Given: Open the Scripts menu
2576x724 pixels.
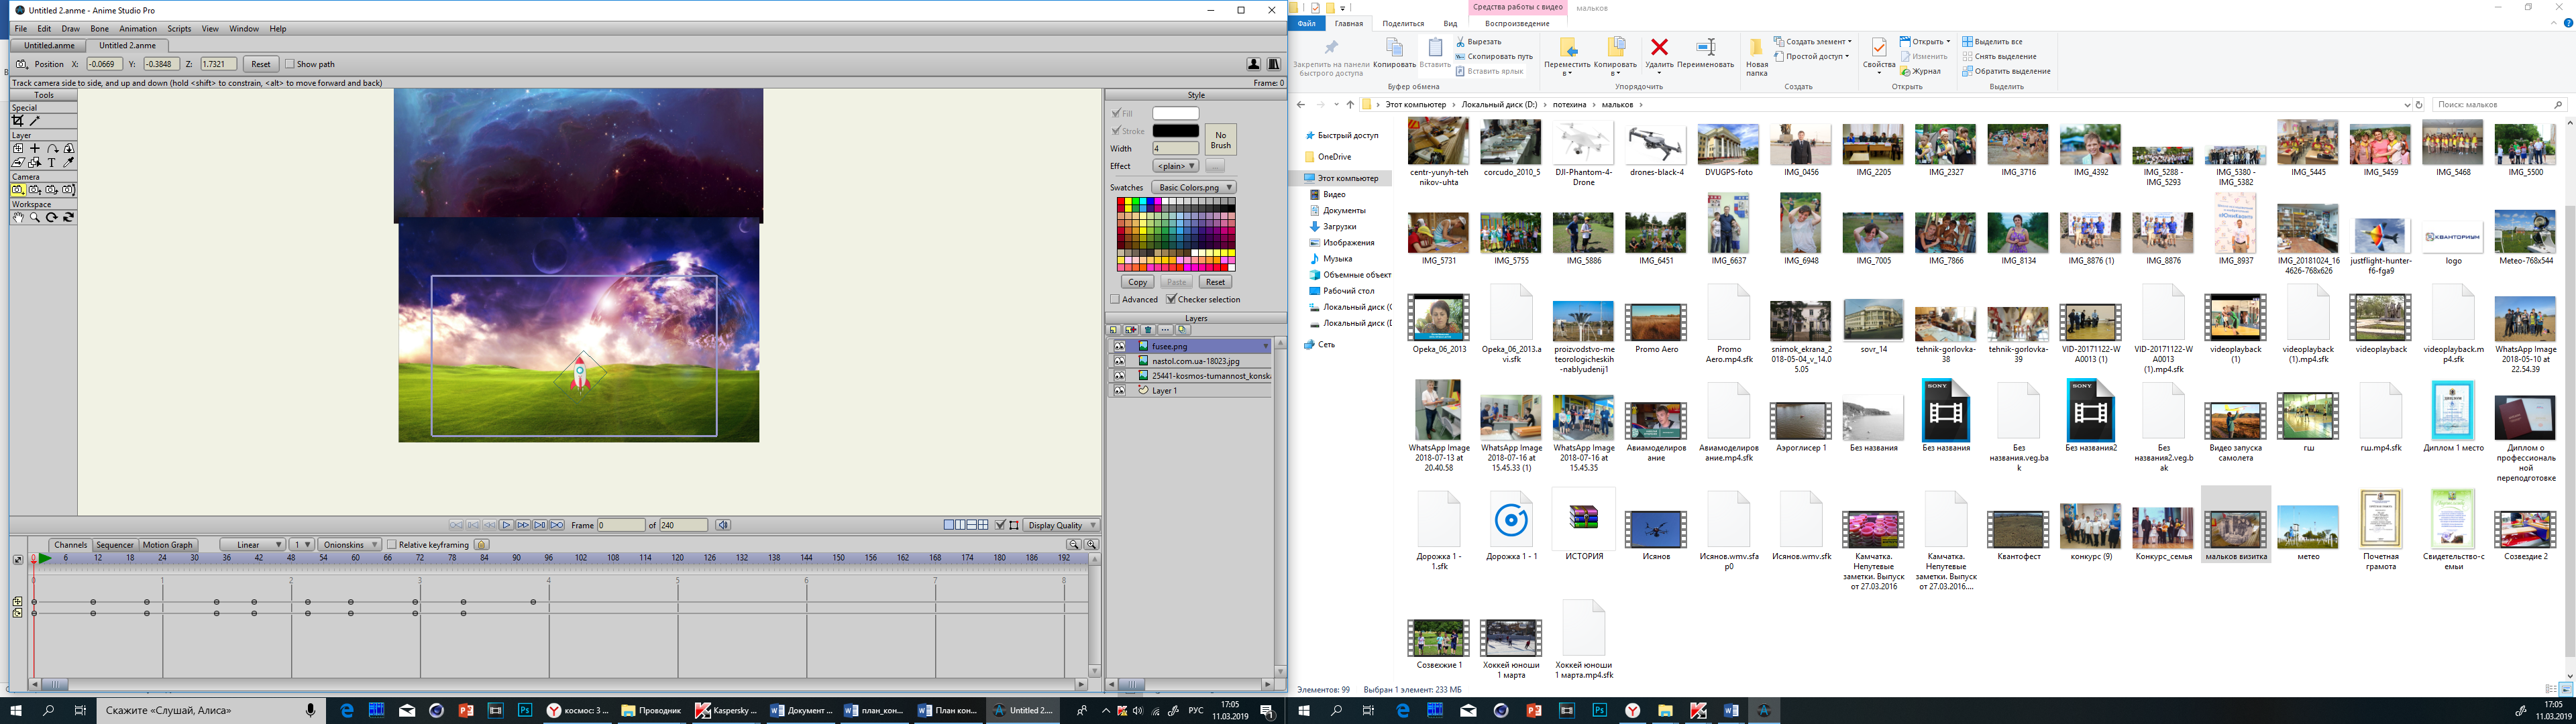Looking at the screenshot, I should (x=179, y=29).
